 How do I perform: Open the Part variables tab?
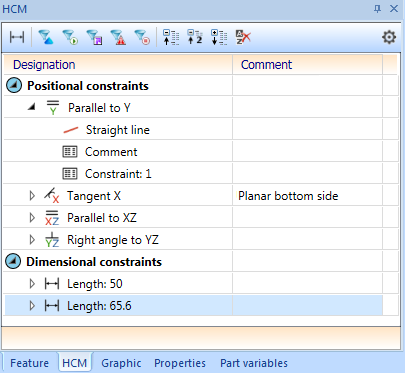click(254, 363)
